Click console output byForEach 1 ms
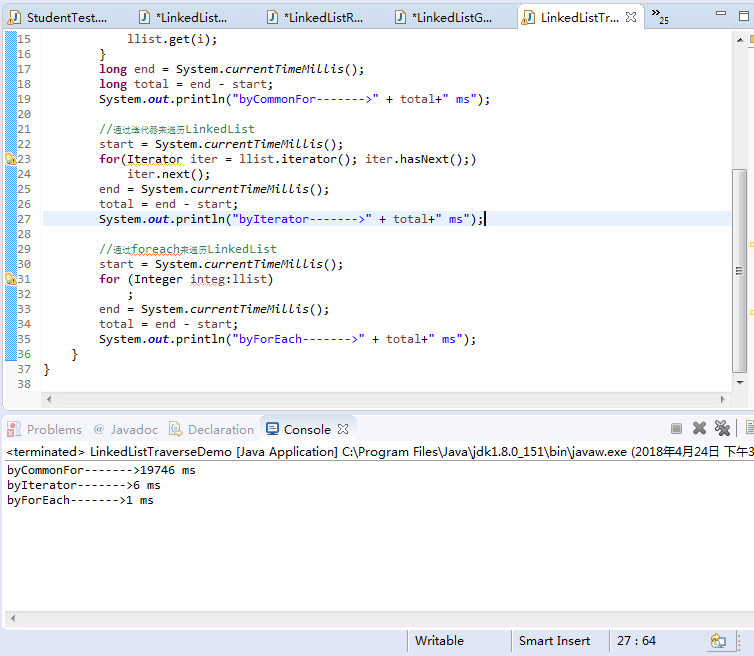This screenshot has height=656, width=754. (x=80, y=501)
